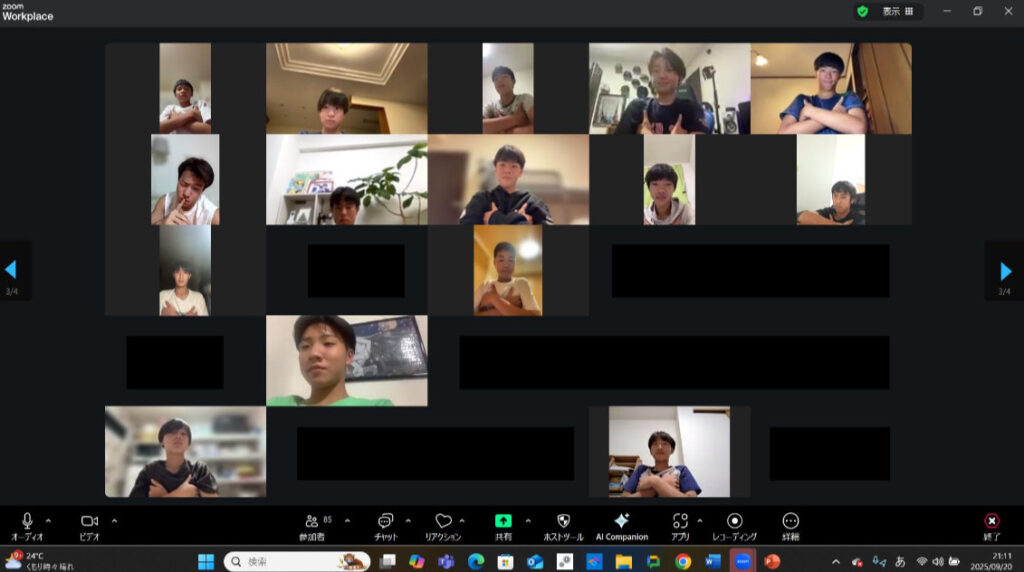Expand audio options arrow next to オーディオ
Screen dimensions: 1024x572
point(48,520)
